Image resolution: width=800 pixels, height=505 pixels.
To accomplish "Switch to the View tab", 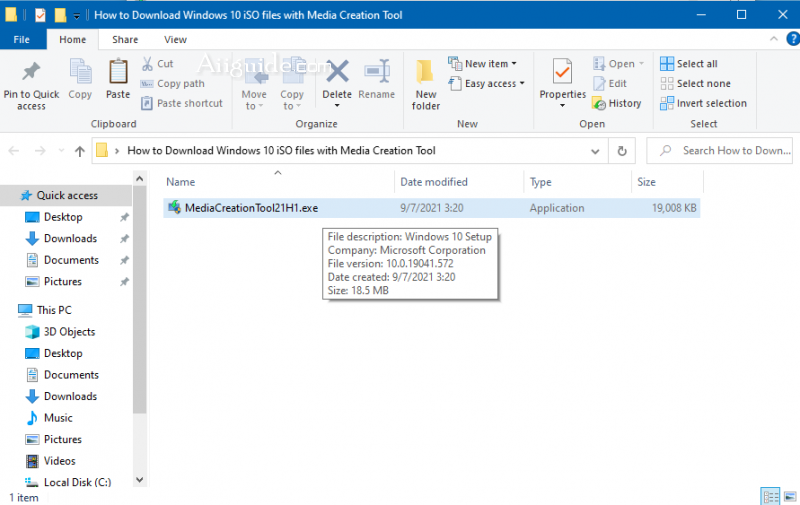I will [175, 39].
